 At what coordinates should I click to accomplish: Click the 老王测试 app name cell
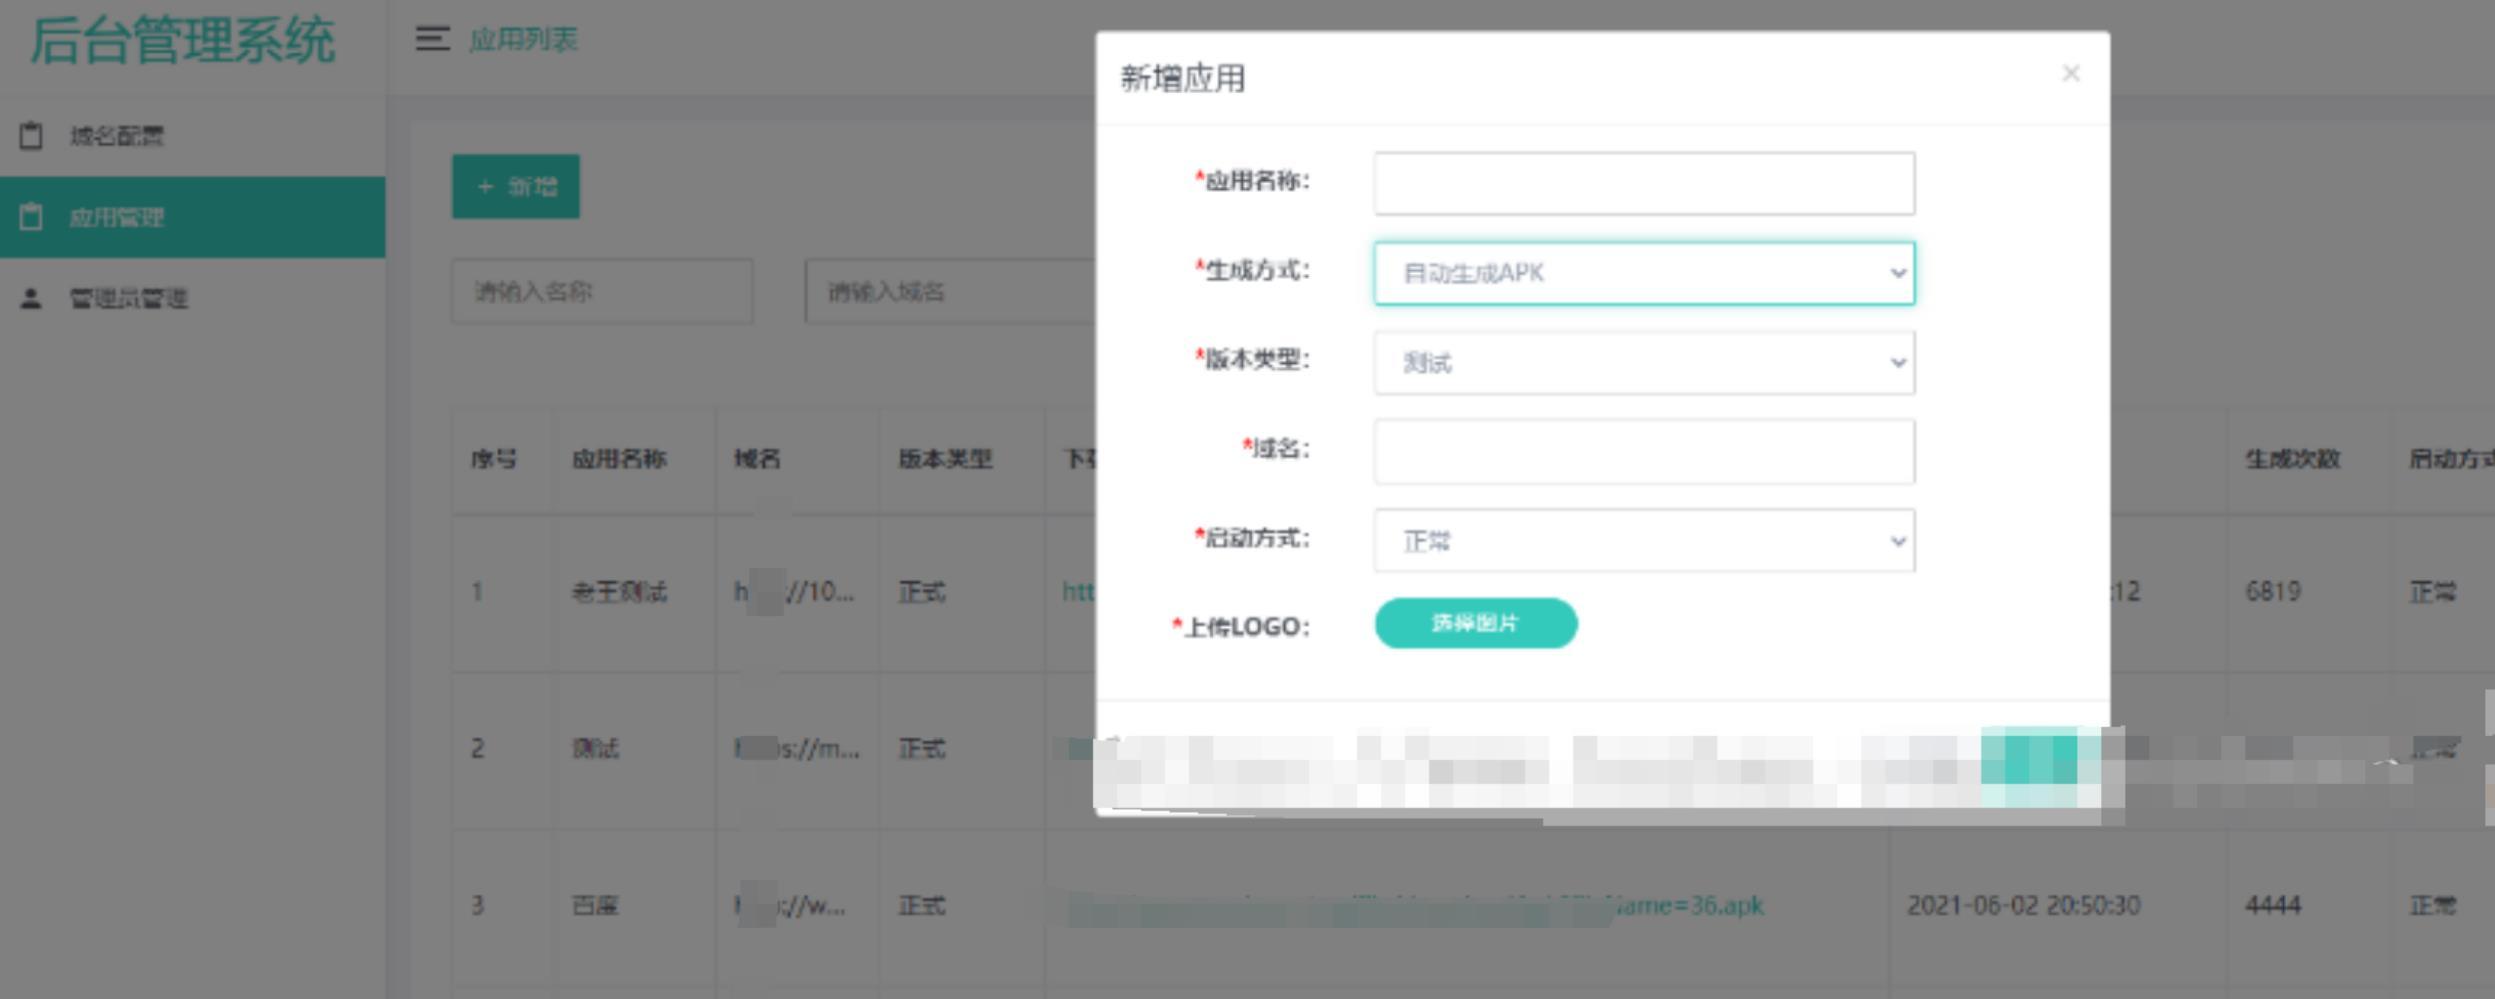pos(619,592)
